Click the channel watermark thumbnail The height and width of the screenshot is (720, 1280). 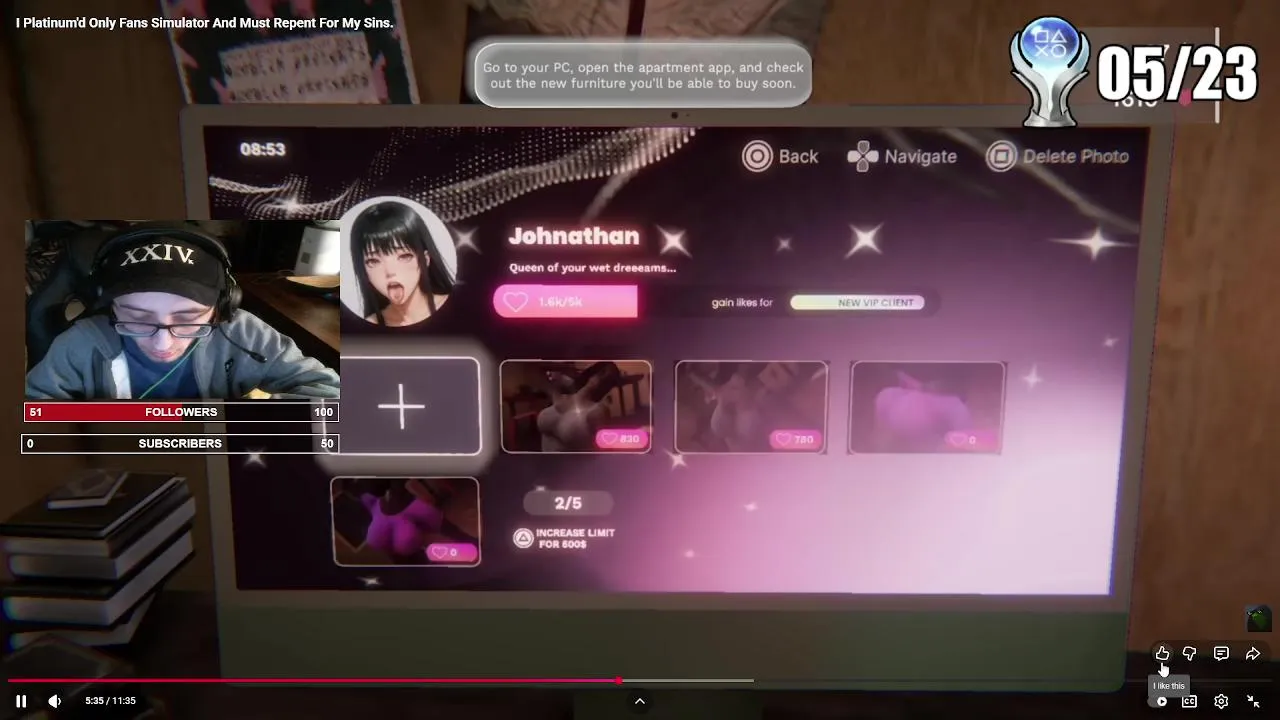[1258, 619]
